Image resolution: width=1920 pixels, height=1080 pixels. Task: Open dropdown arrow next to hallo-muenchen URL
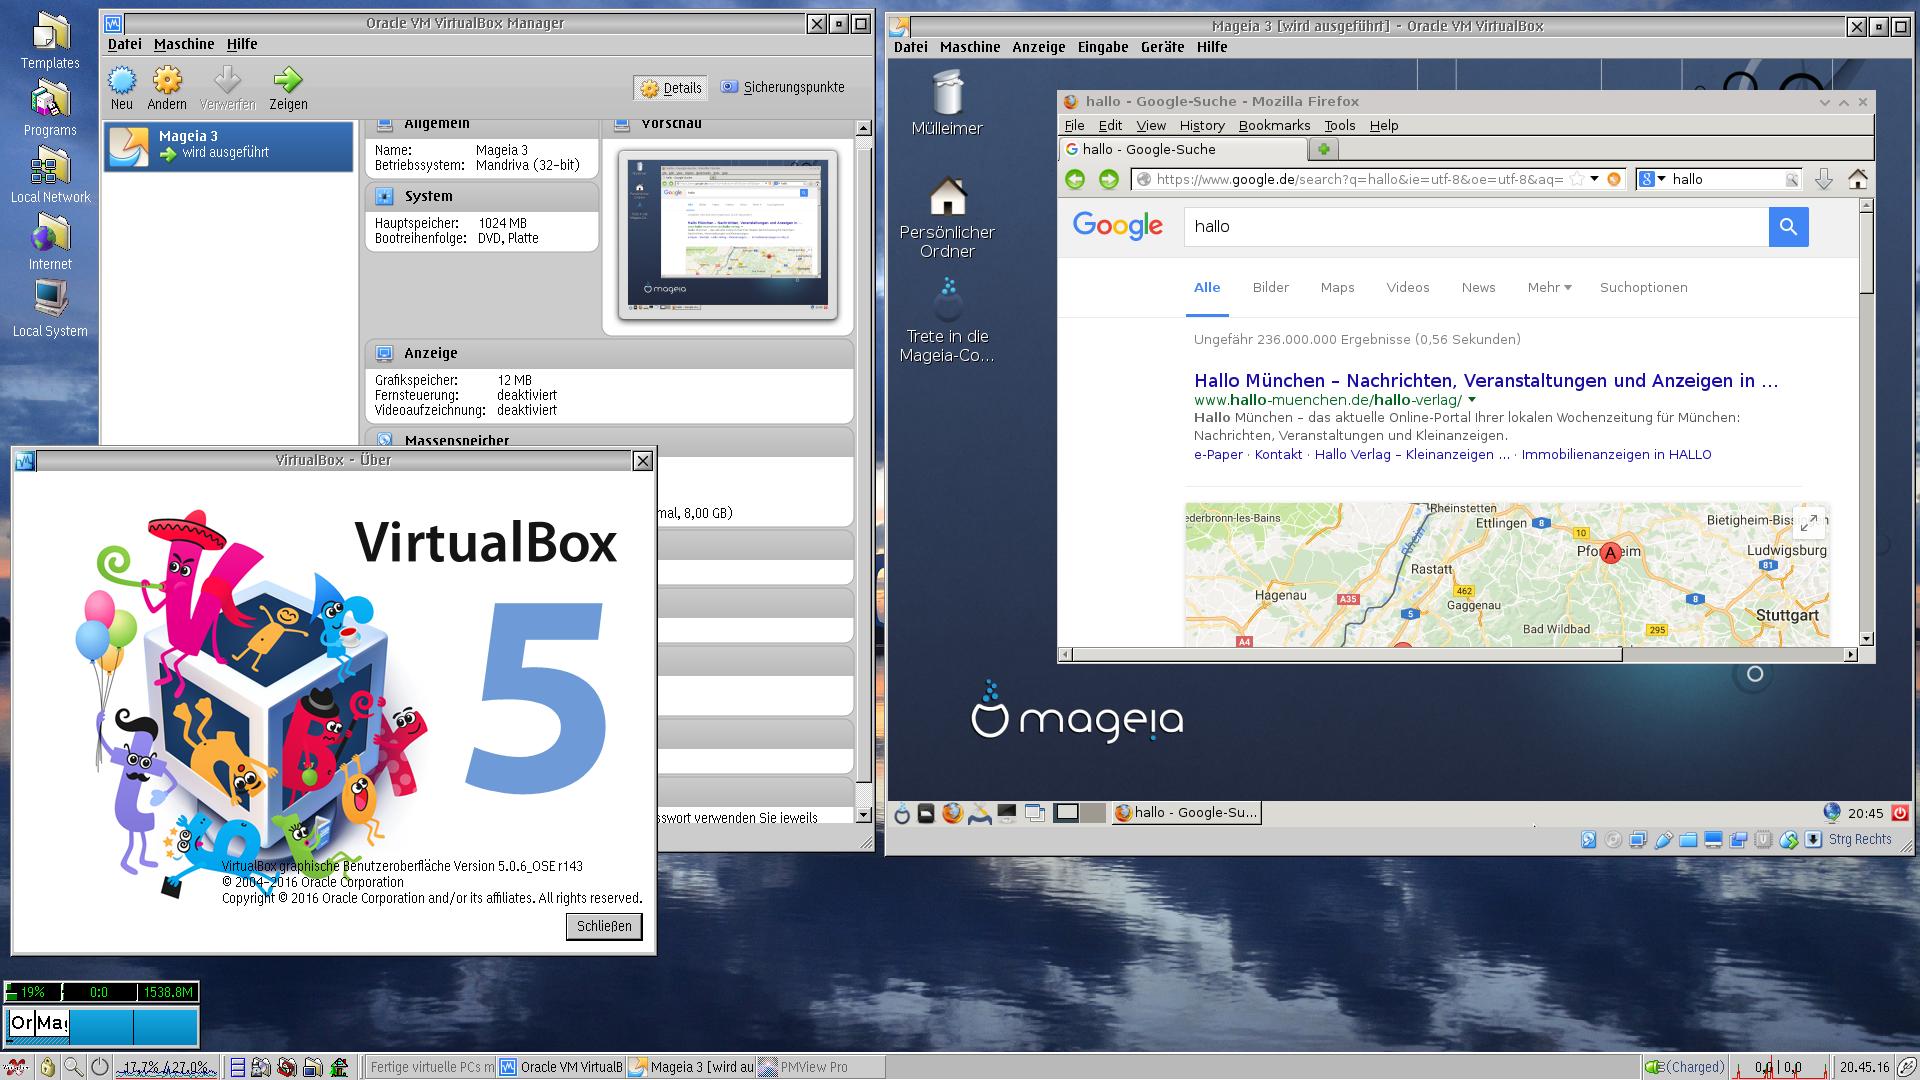tap(1472, 400)
